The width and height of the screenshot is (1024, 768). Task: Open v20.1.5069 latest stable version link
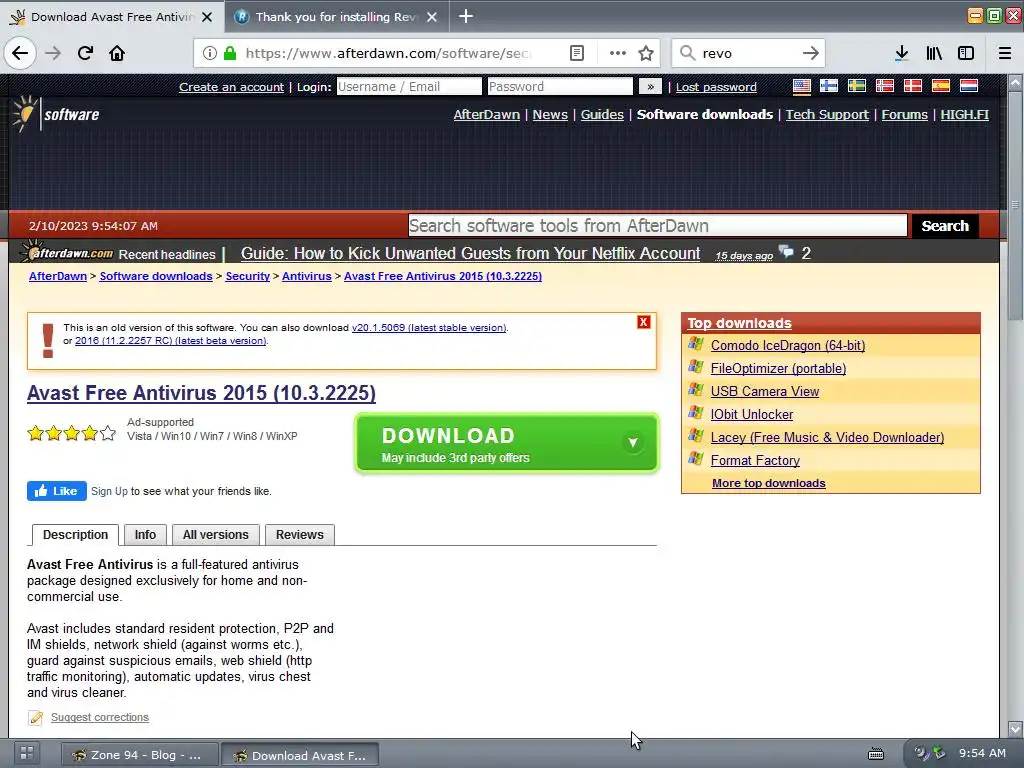(x=429, y=328)
